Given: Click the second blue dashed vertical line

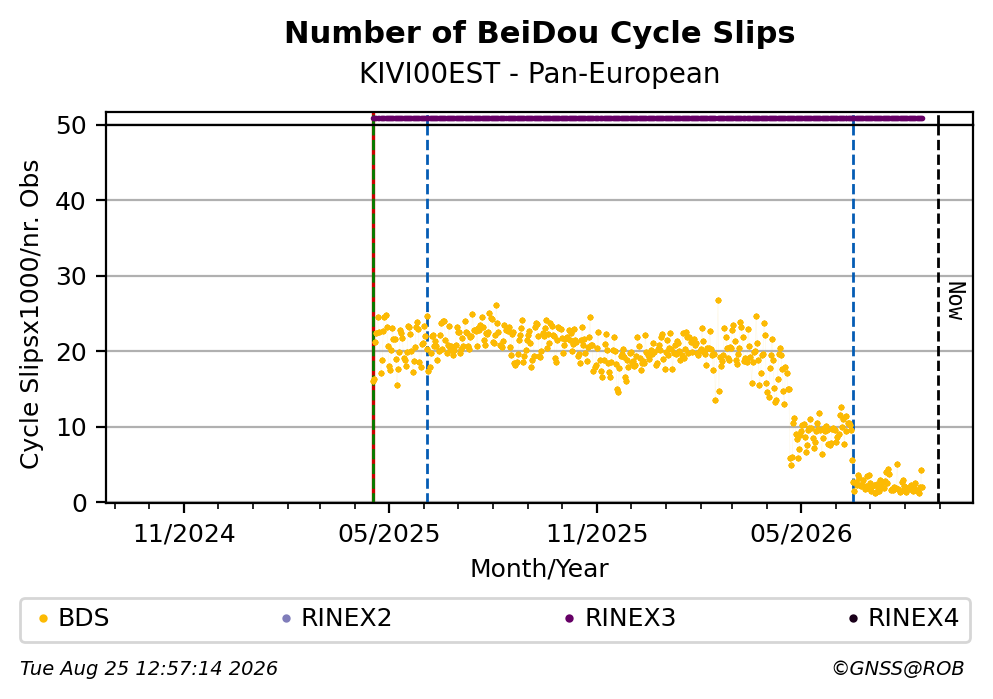Looking at the screenshot, I should [x=854, y=308].
